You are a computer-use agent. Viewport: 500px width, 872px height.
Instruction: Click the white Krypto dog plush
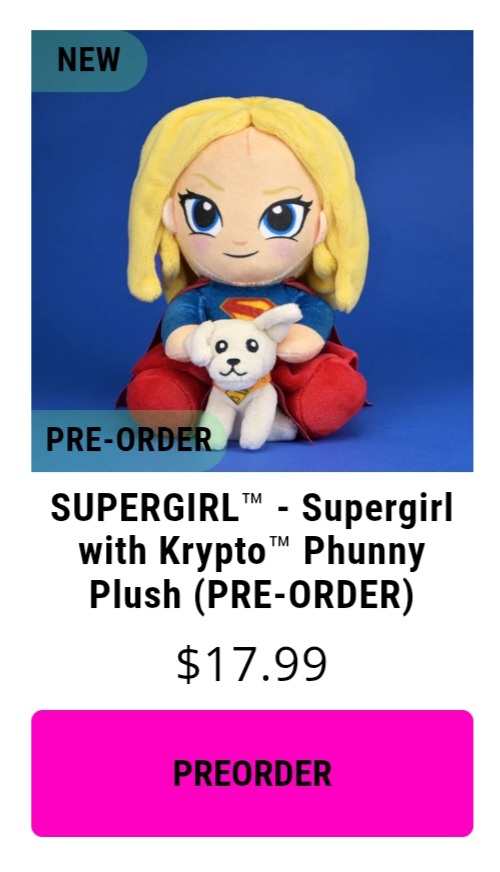pyautogui.click(x=242, y=378)
